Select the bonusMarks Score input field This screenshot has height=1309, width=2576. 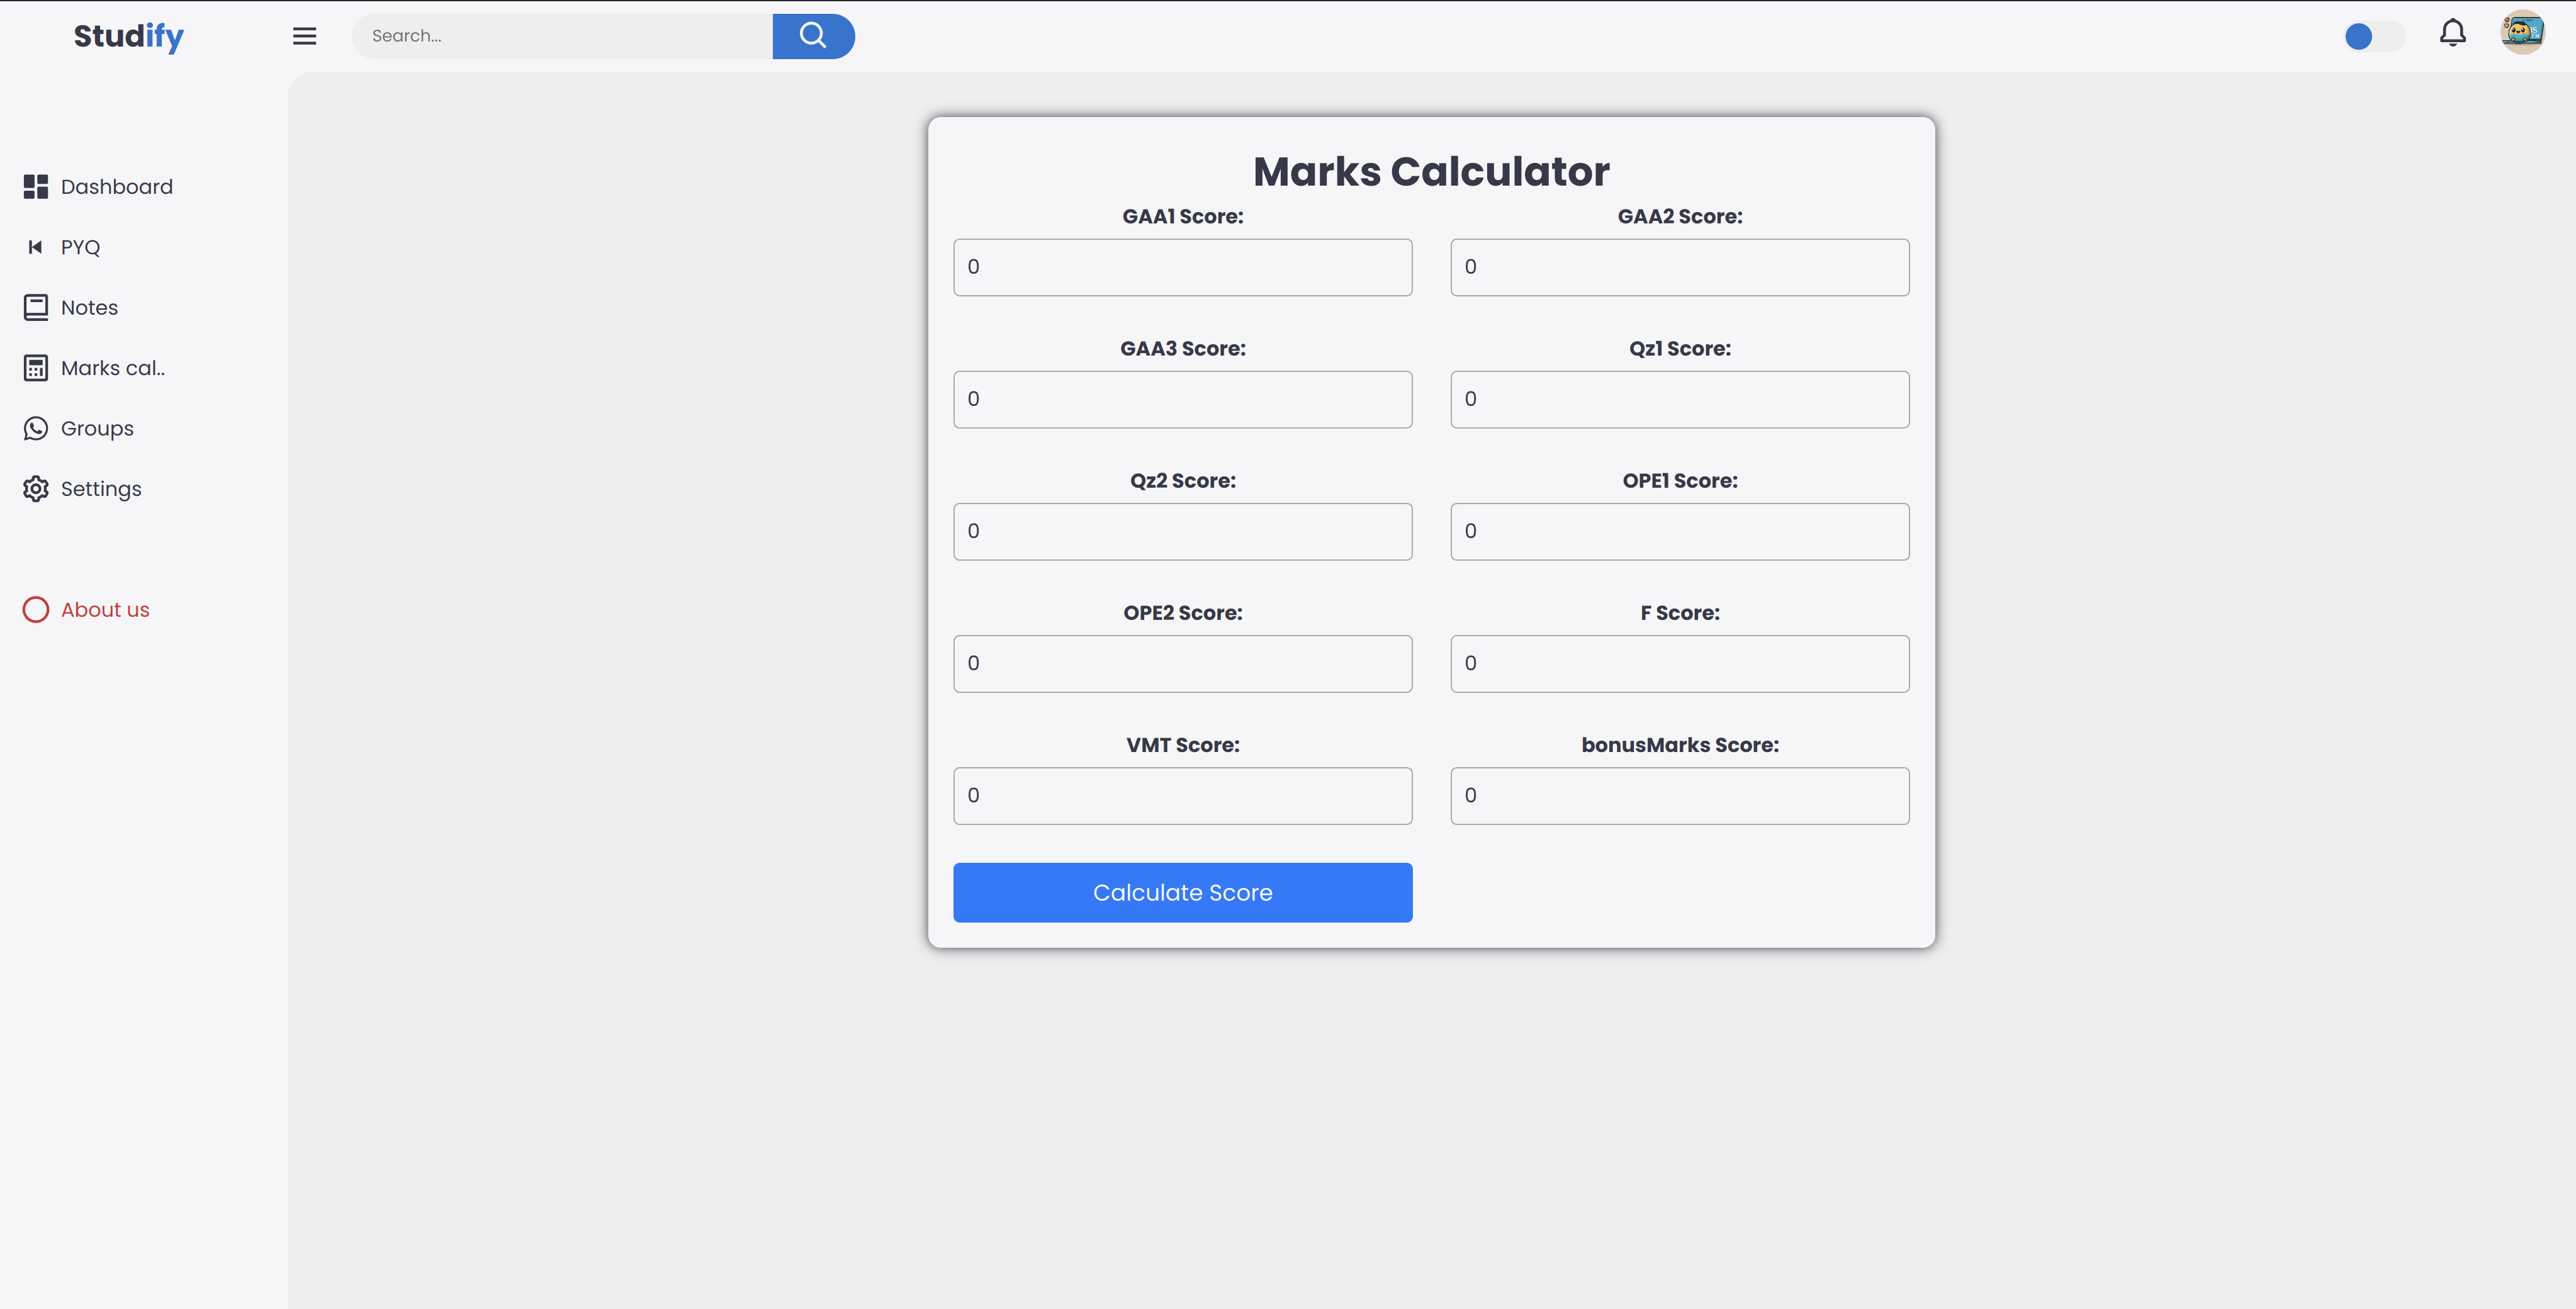(x=1679, y=796)
